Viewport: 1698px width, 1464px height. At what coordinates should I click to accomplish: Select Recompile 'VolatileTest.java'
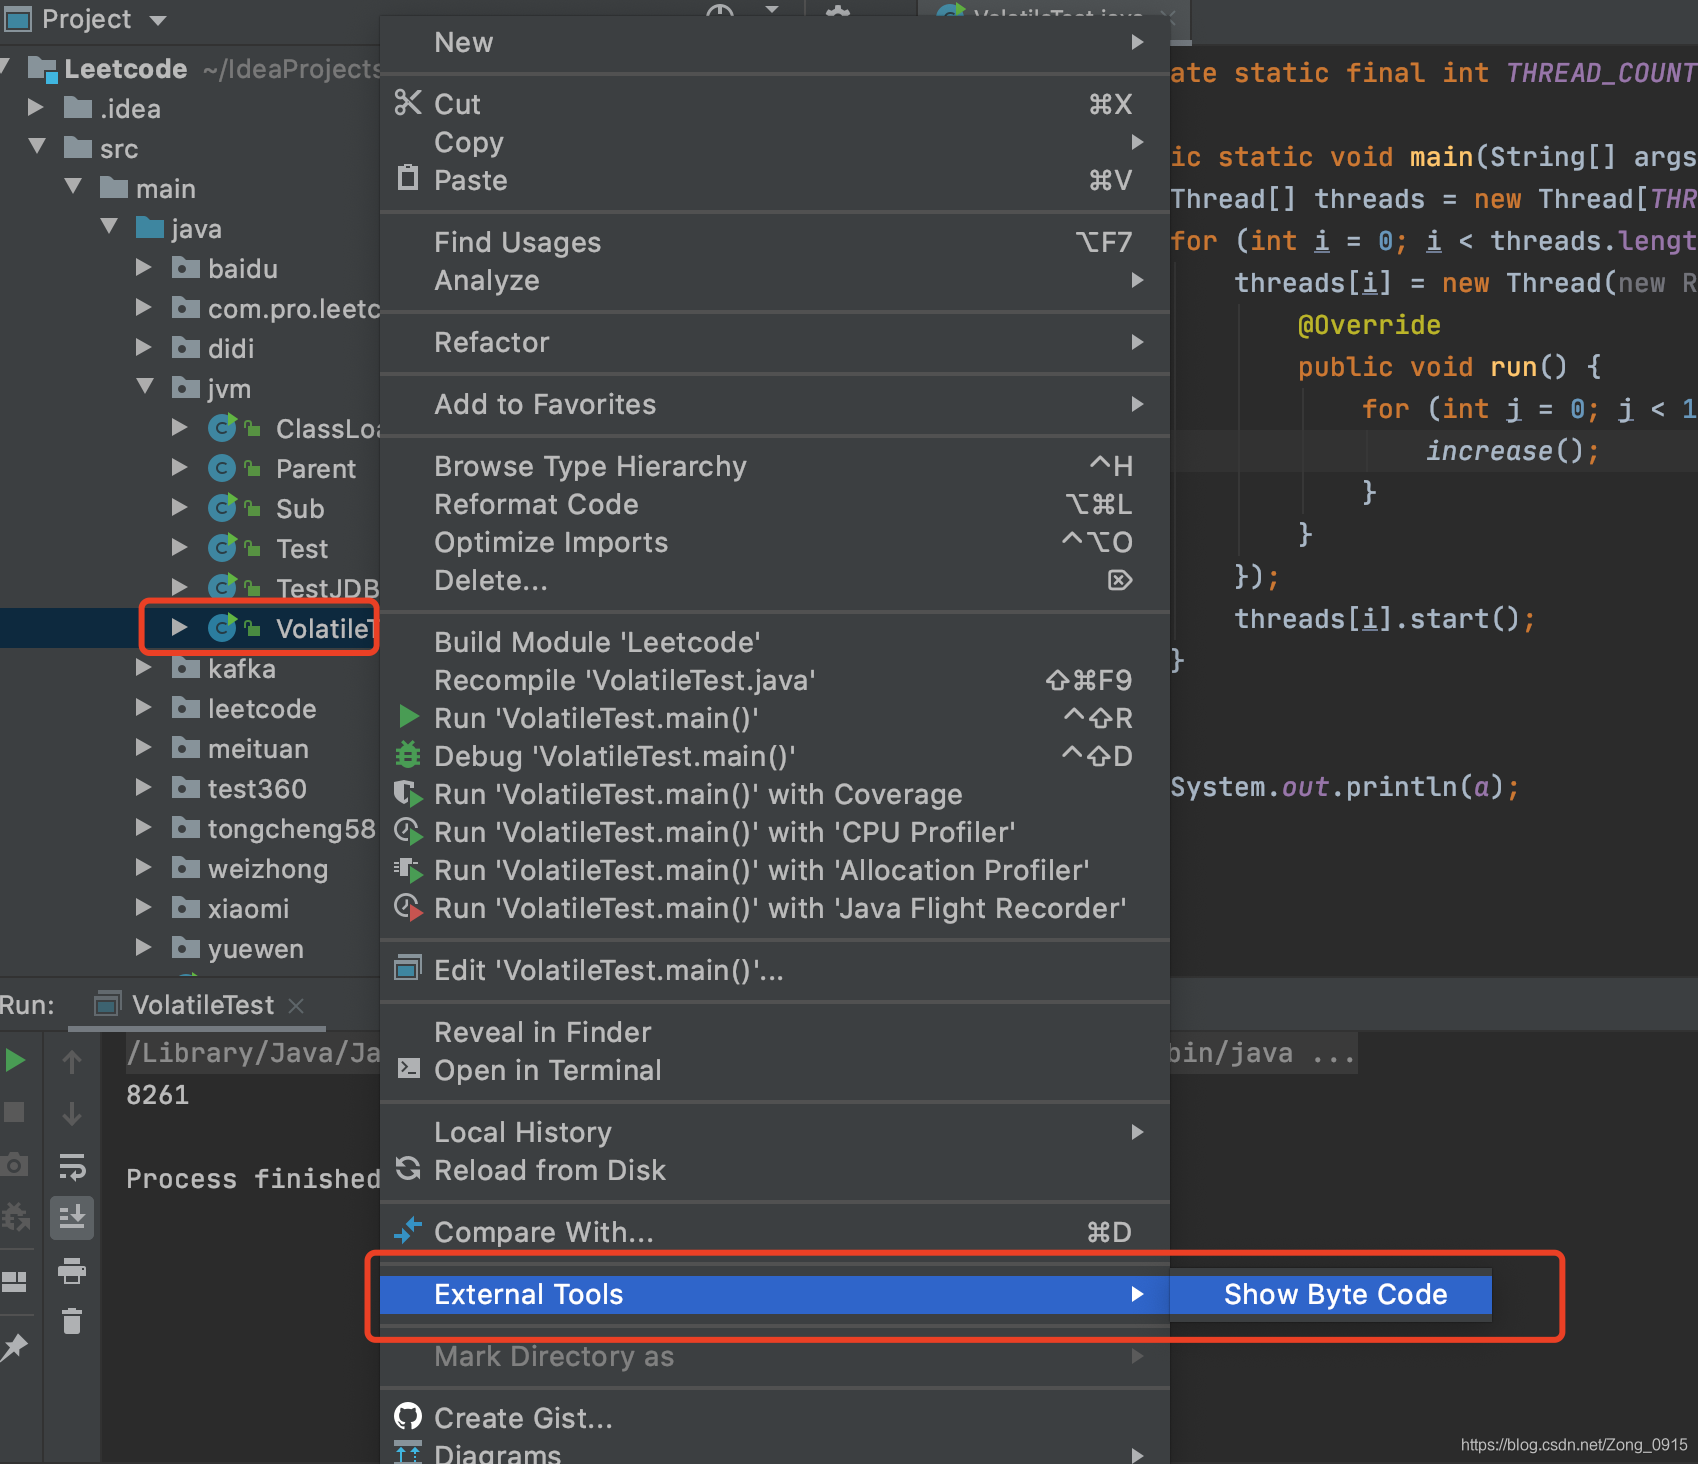[x=775, y=680]
